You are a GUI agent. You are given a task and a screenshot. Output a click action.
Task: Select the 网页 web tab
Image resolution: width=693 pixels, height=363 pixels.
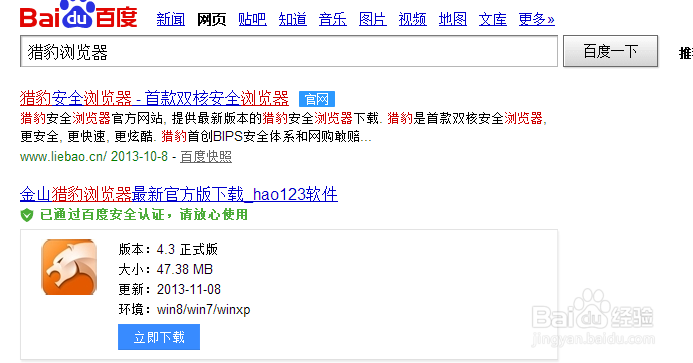pos(211,19)
